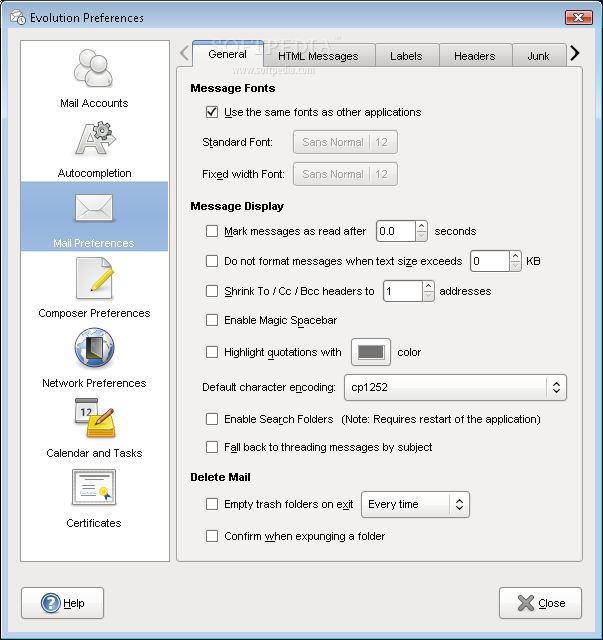Pick the quotation highlight color swatch
603x640 pixels.
(x=371, y=352)
